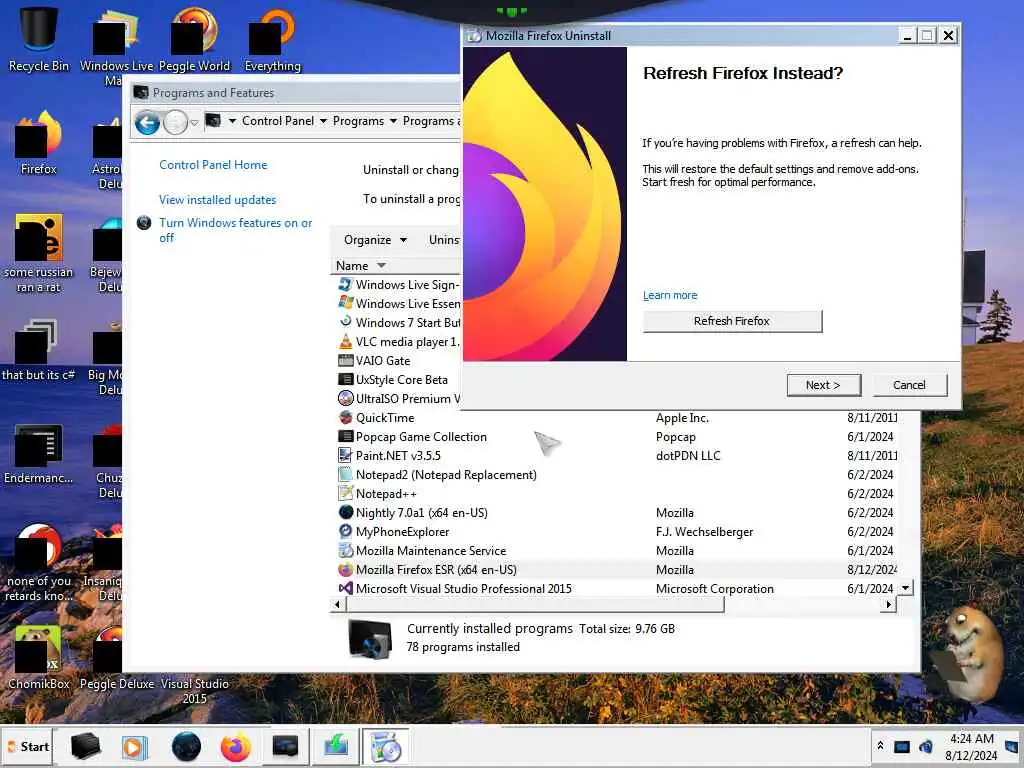
Task: Click the uninstaller taskbar button
Action: point(385,747)
